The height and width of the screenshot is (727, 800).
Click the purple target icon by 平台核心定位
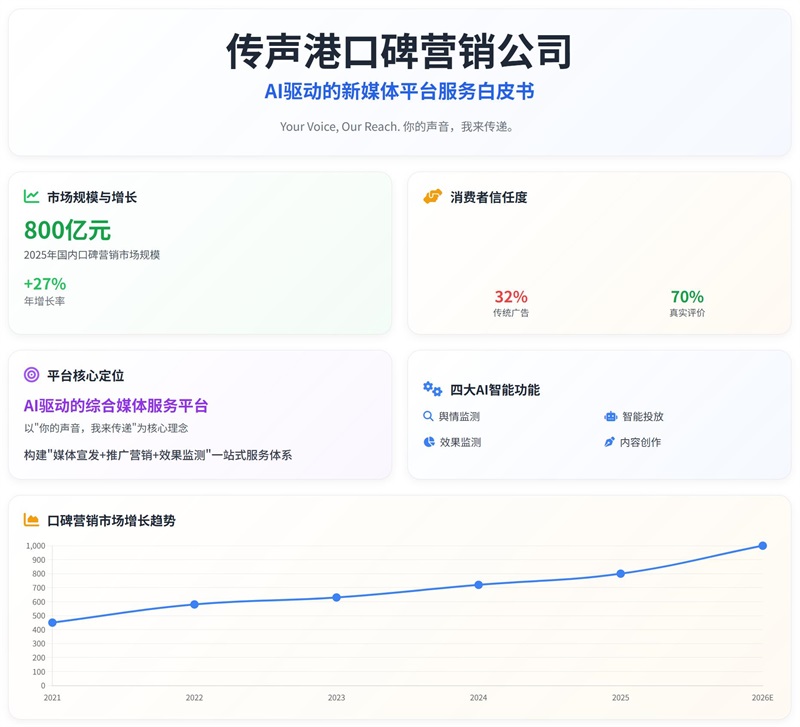pyautogui.click(x=32, y=375)
